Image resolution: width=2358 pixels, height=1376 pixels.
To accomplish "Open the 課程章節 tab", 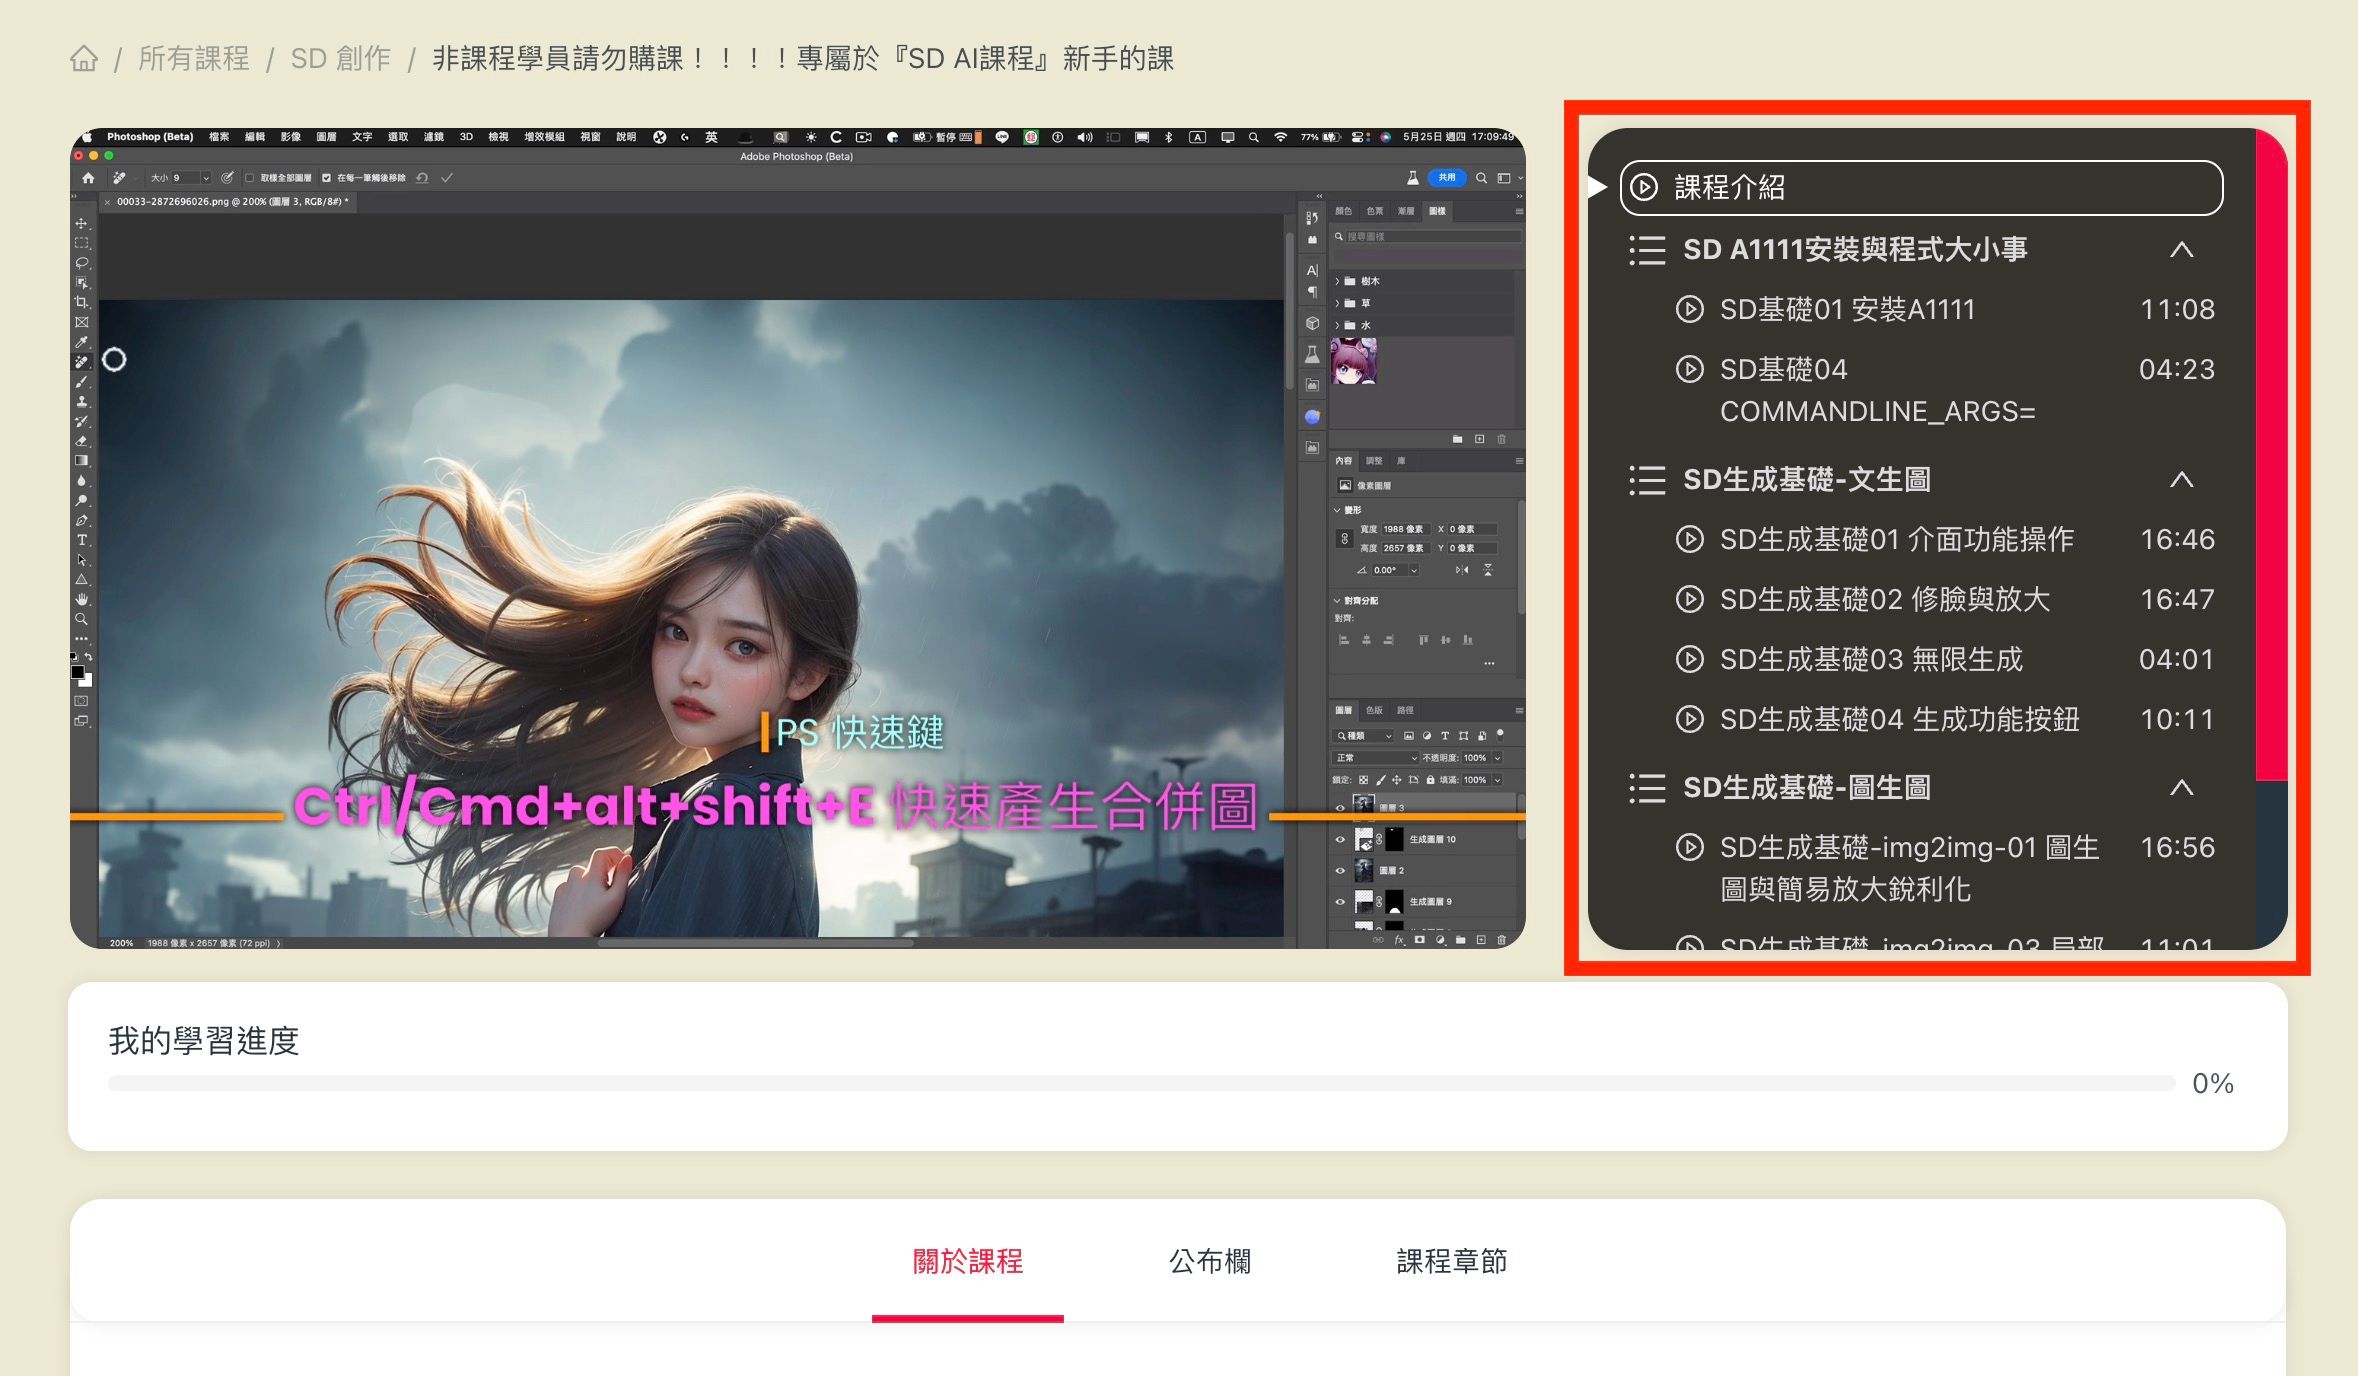I will click(x=1451, y=1261).
